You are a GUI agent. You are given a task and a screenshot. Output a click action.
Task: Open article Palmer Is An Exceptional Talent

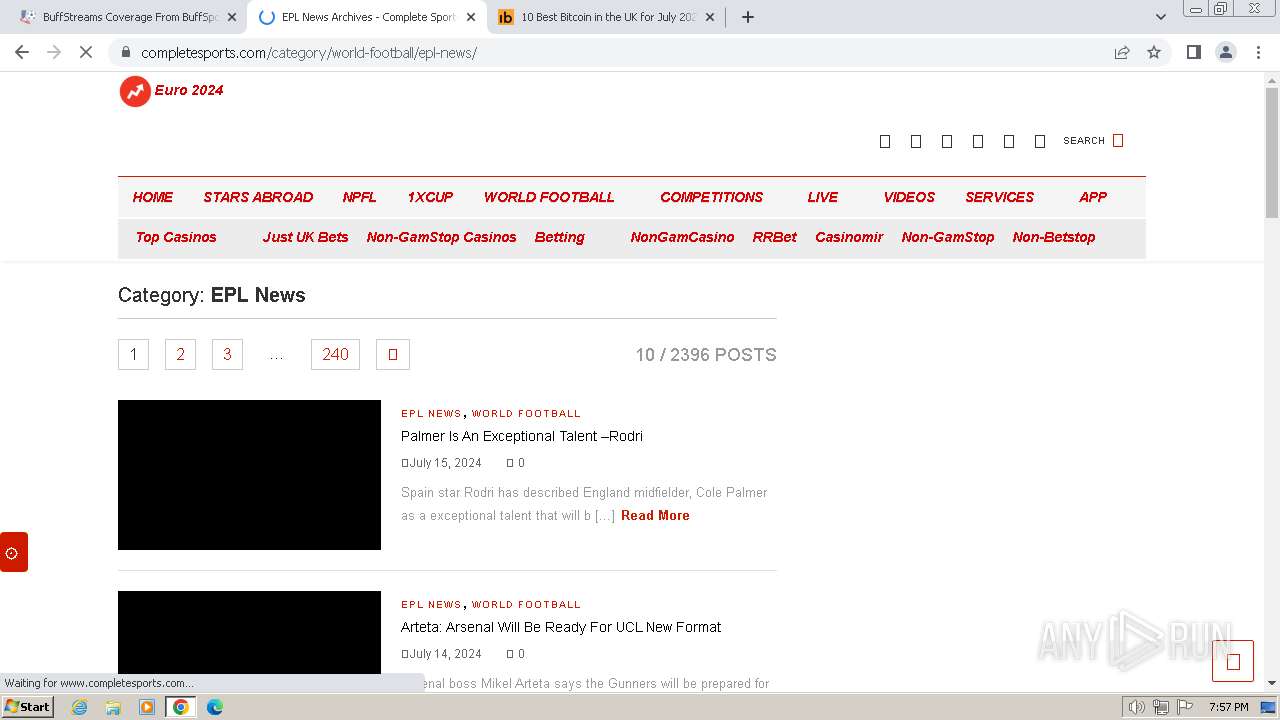coord(522,436)
